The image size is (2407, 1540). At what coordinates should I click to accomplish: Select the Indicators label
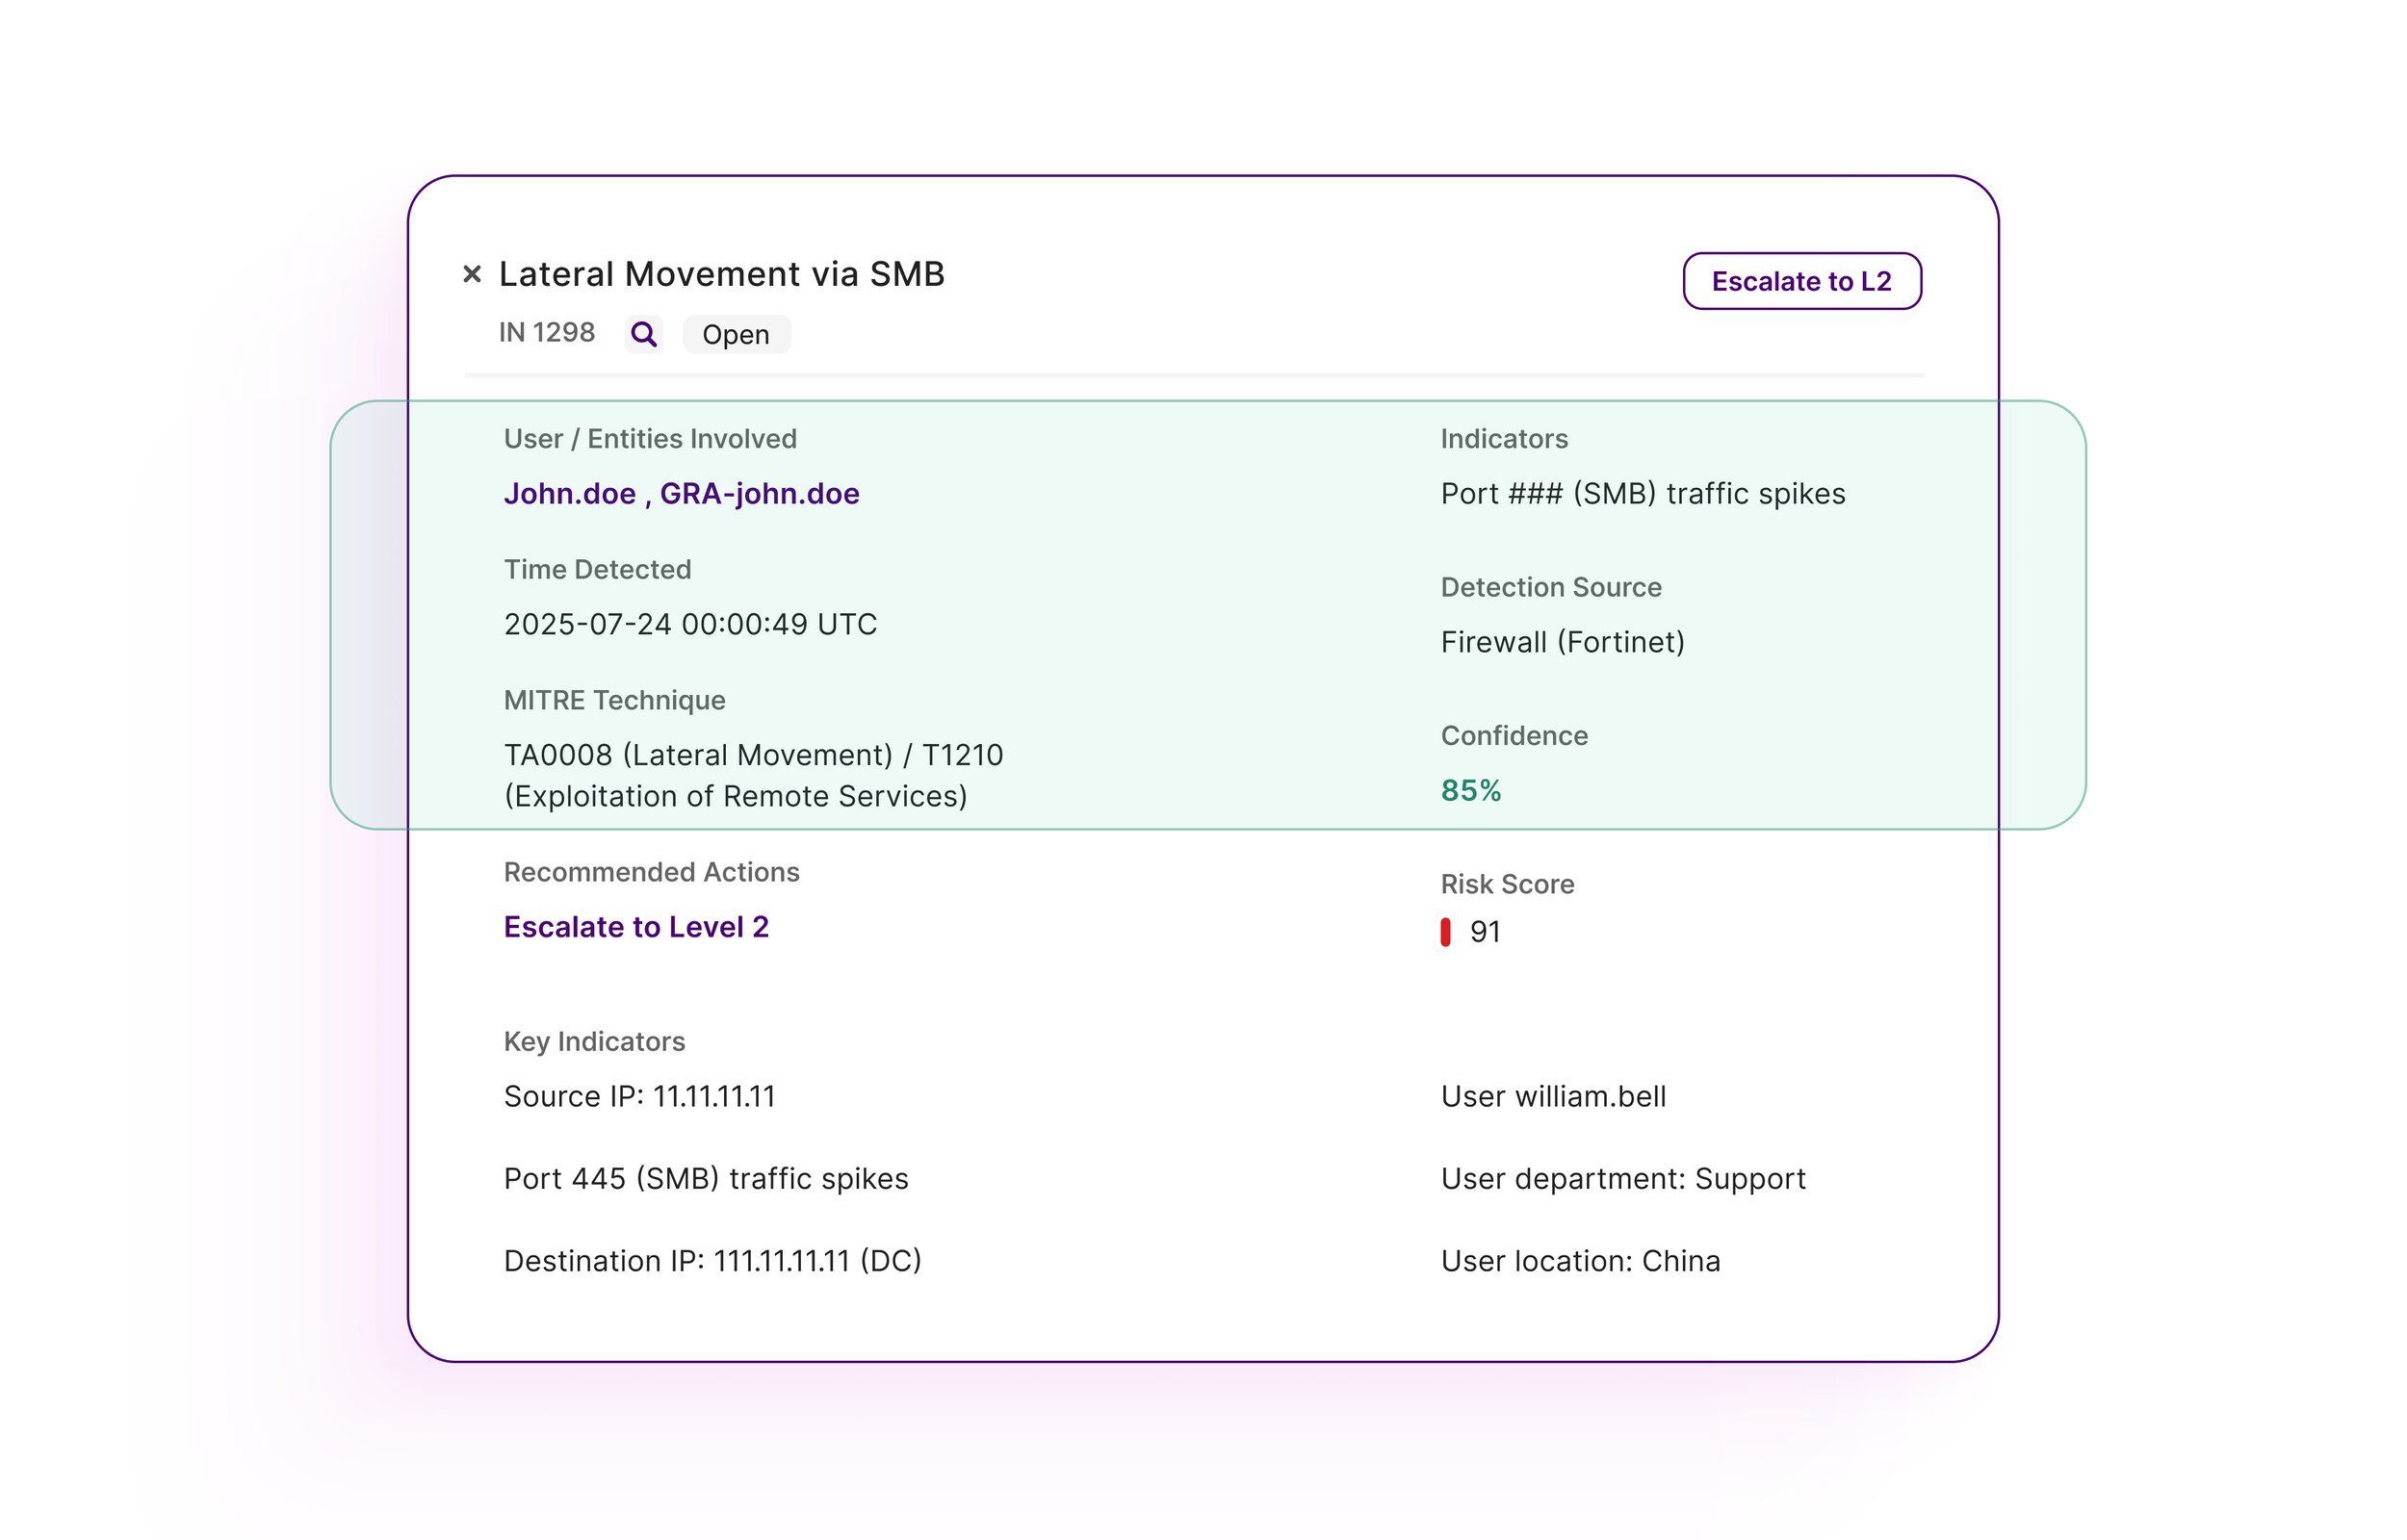(1504, 439)
